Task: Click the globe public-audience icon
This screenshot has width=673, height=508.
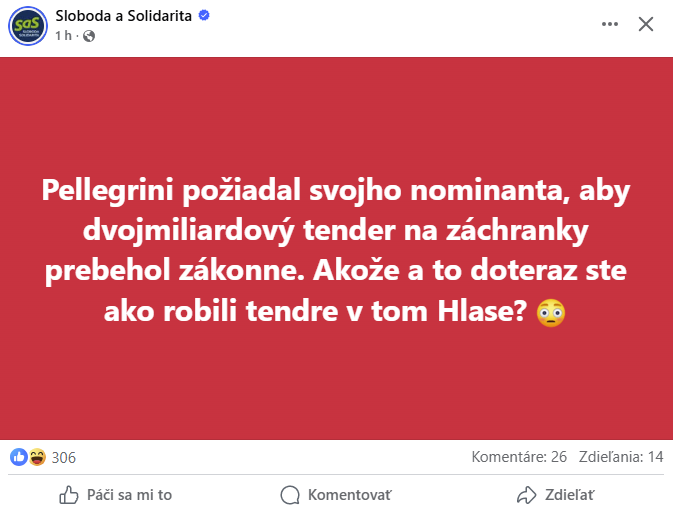Action: 89,36
